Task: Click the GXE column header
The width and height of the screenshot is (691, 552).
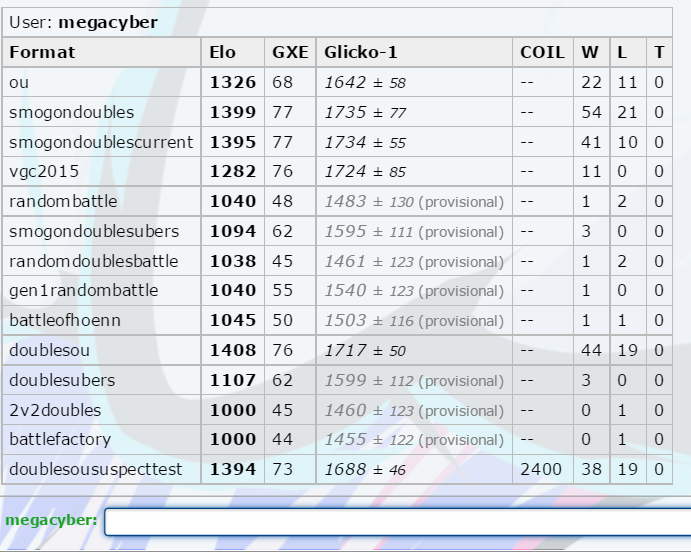Action: tap(290, 52)
